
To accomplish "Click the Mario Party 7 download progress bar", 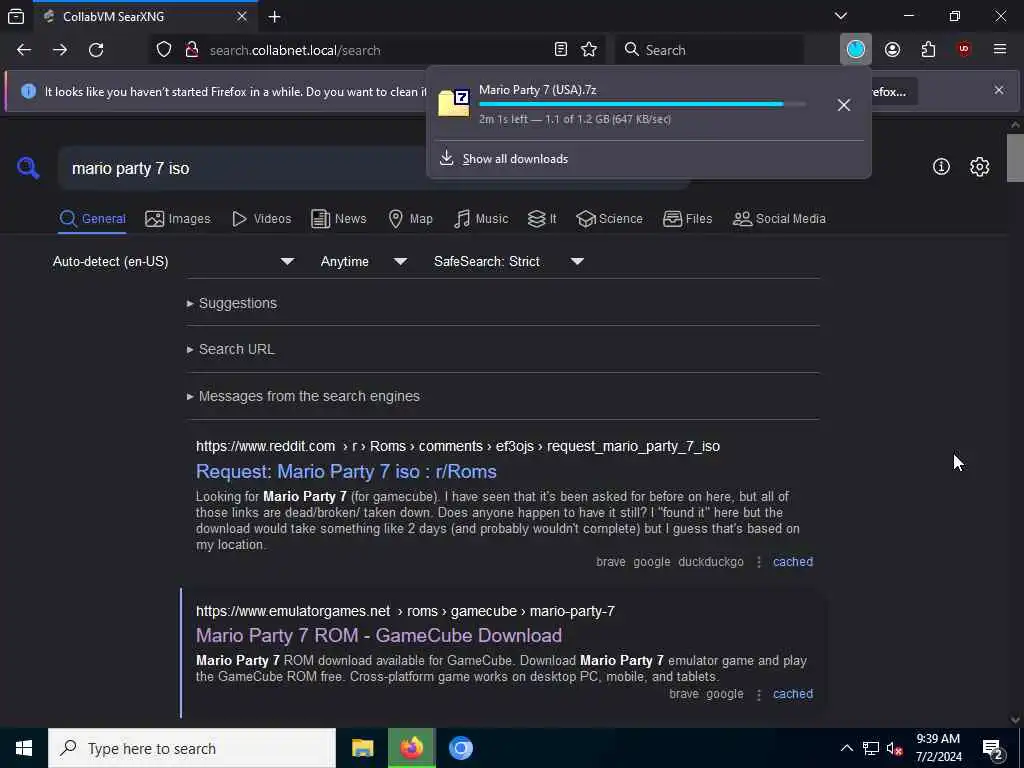I will (x=643, y=104).
